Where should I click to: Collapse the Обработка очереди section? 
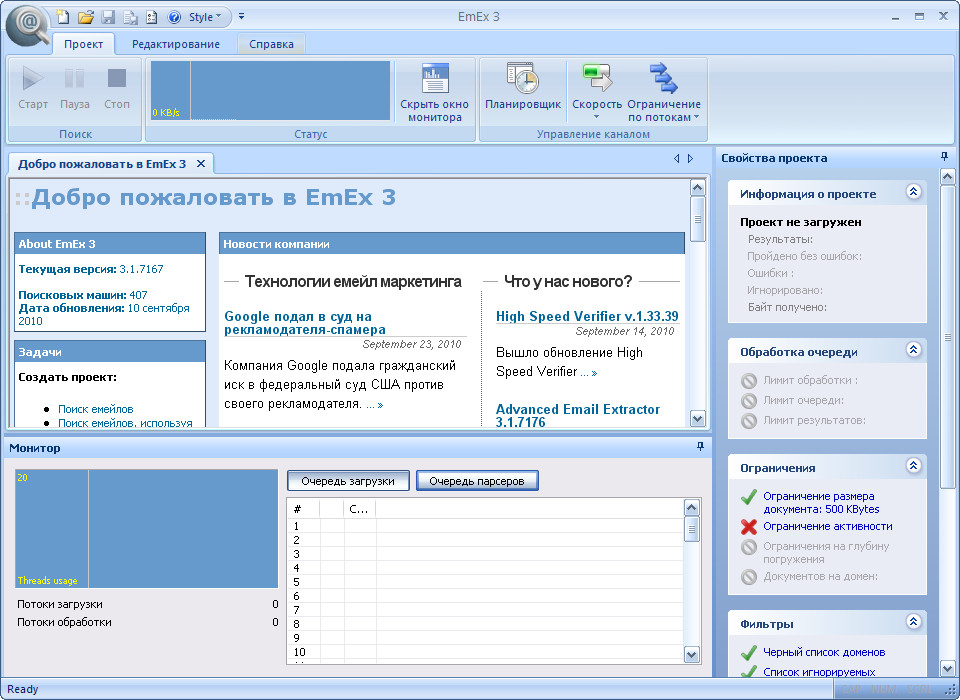[x=913, y=350]
